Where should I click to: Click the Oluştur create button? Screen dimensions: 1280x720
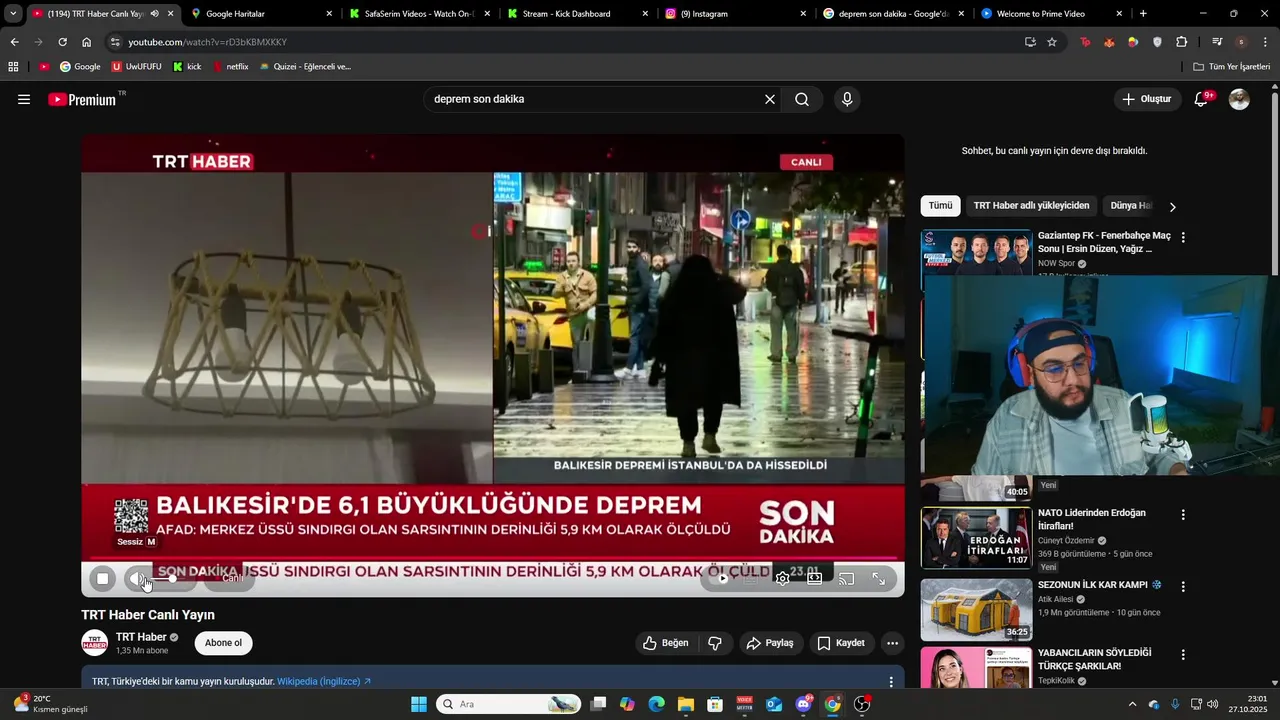point(1146,99)
